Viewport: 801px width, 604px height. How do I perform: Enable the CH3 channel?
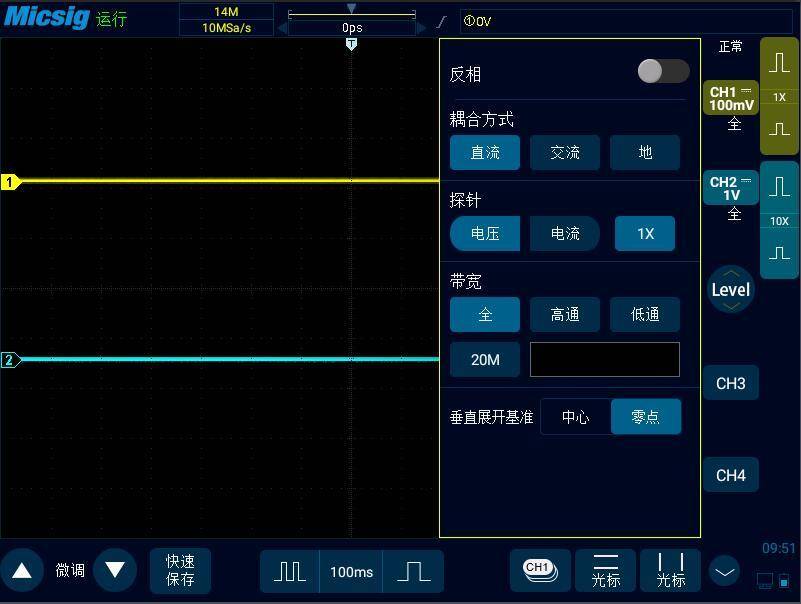(731, 383)
